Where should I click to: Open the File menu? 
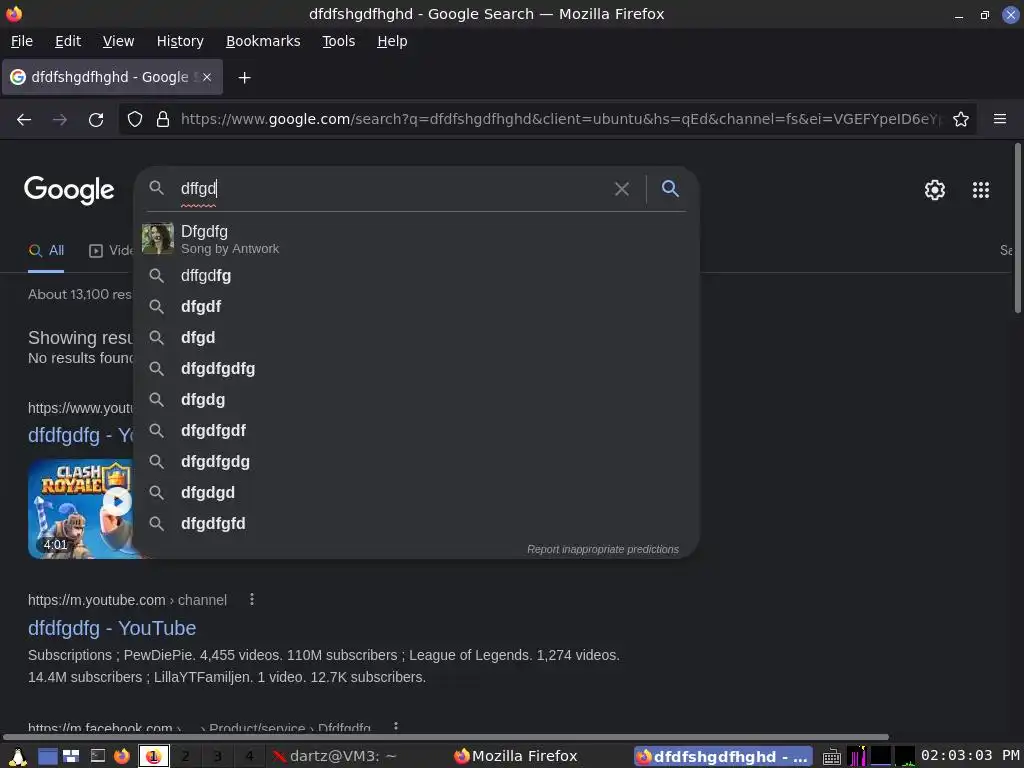click(22, 41)
